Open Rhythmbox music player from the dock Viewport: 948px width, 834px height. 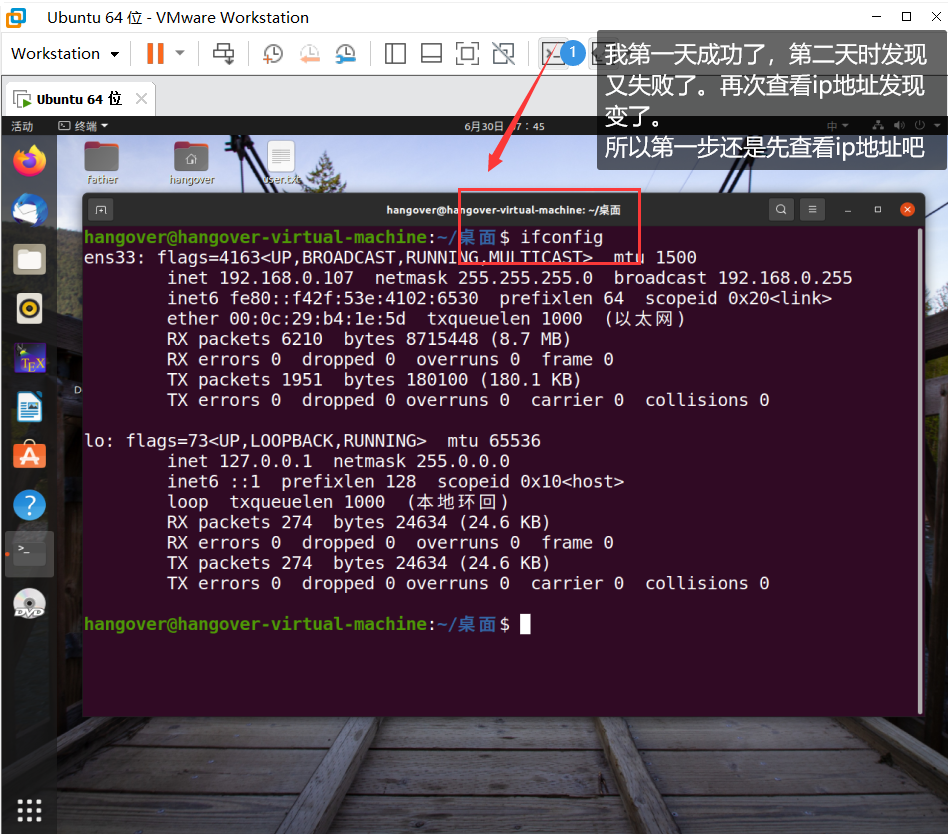coord(30,309)
